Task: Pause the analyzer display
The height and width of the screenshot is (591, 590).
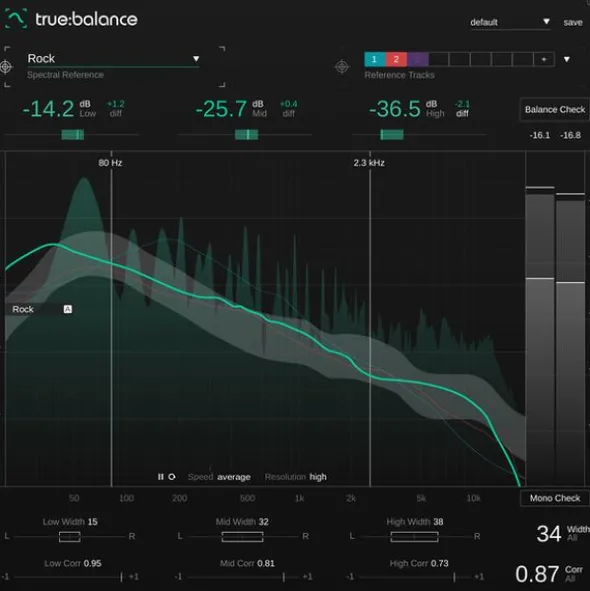Action: coord(161,477)
